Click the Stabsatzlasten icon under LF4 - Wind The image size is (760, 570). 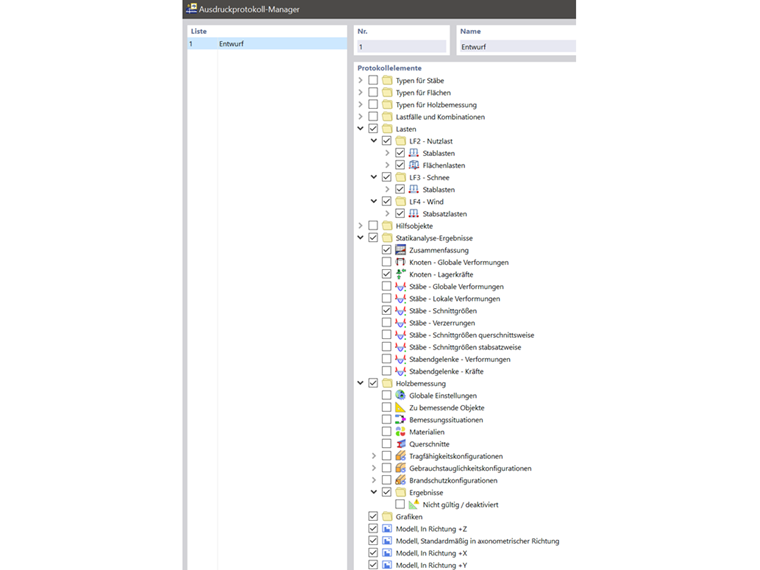point(413,214)
